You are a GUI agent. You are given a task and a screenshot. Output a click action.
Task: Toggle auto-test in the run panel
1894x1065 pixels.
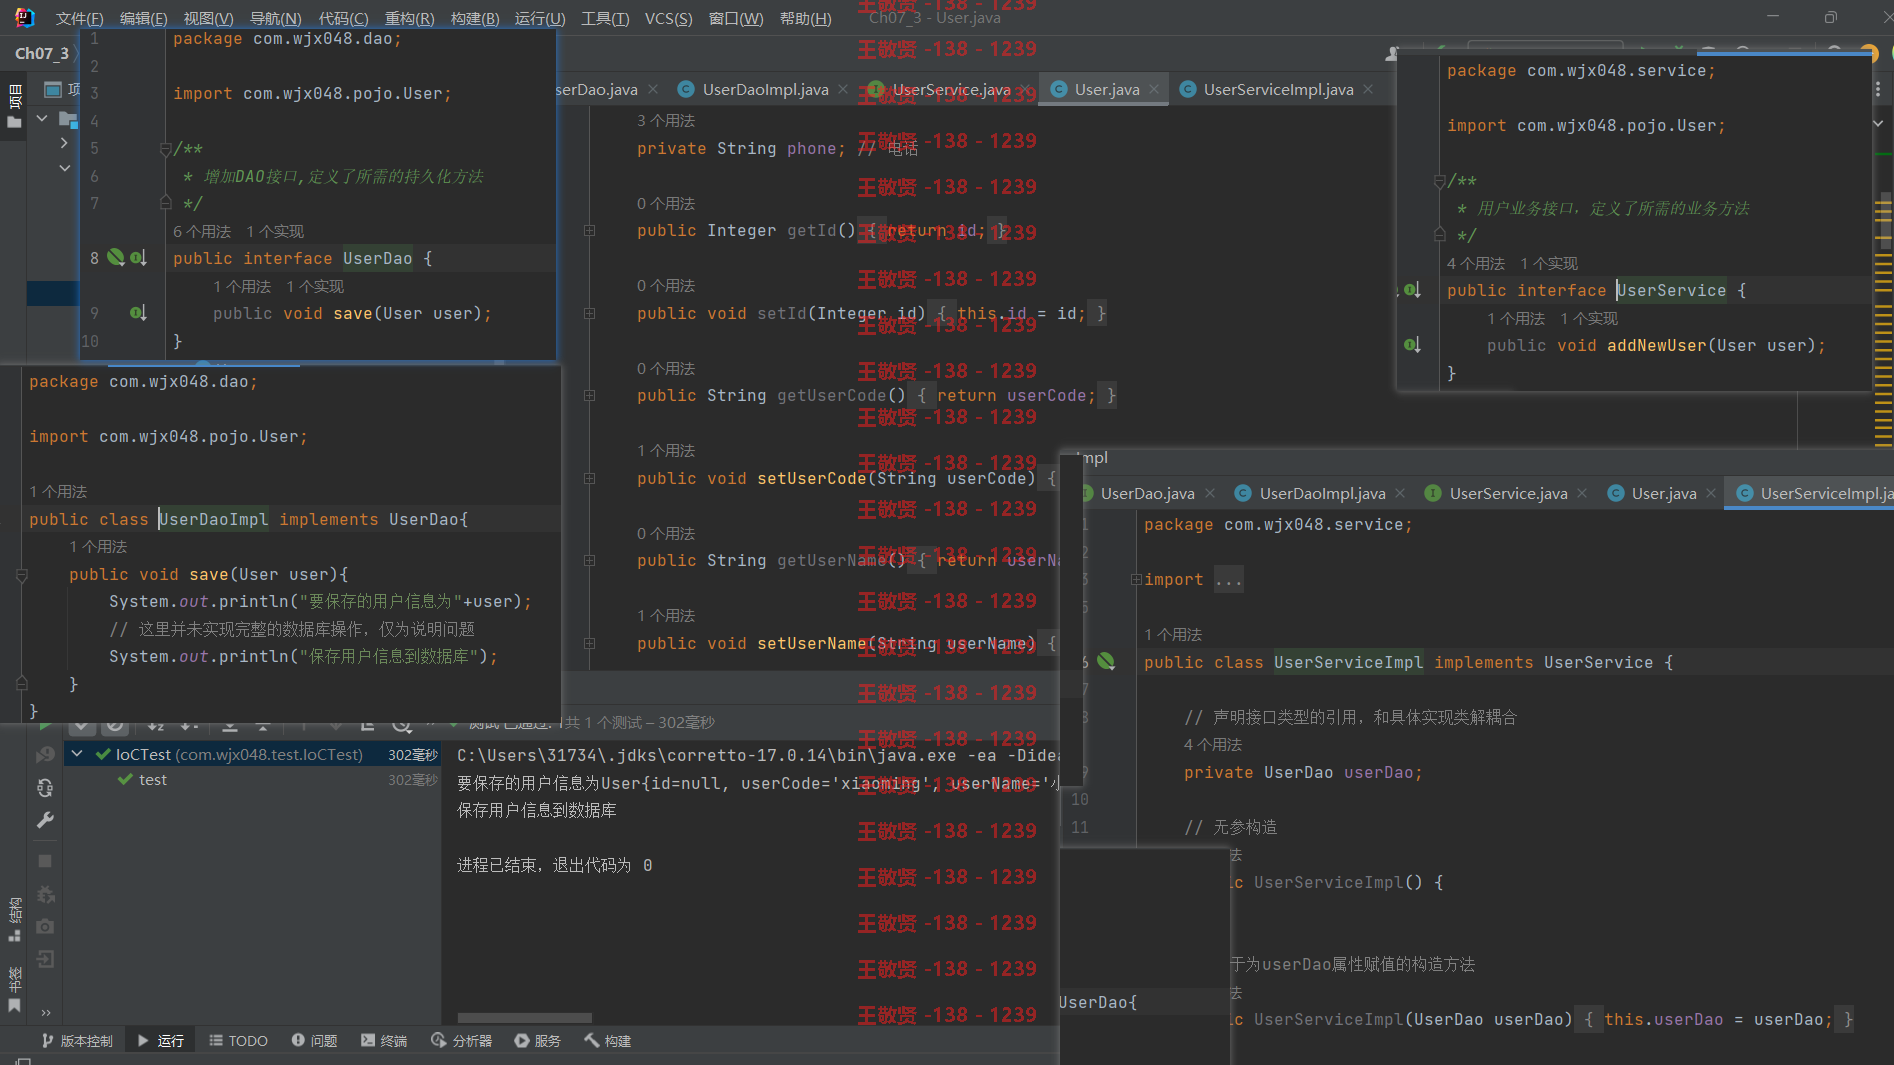(44, 788)
